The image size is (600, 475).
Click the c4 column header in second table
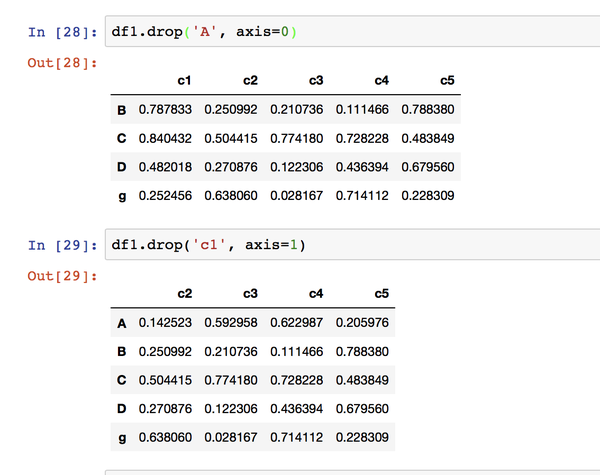315,294
